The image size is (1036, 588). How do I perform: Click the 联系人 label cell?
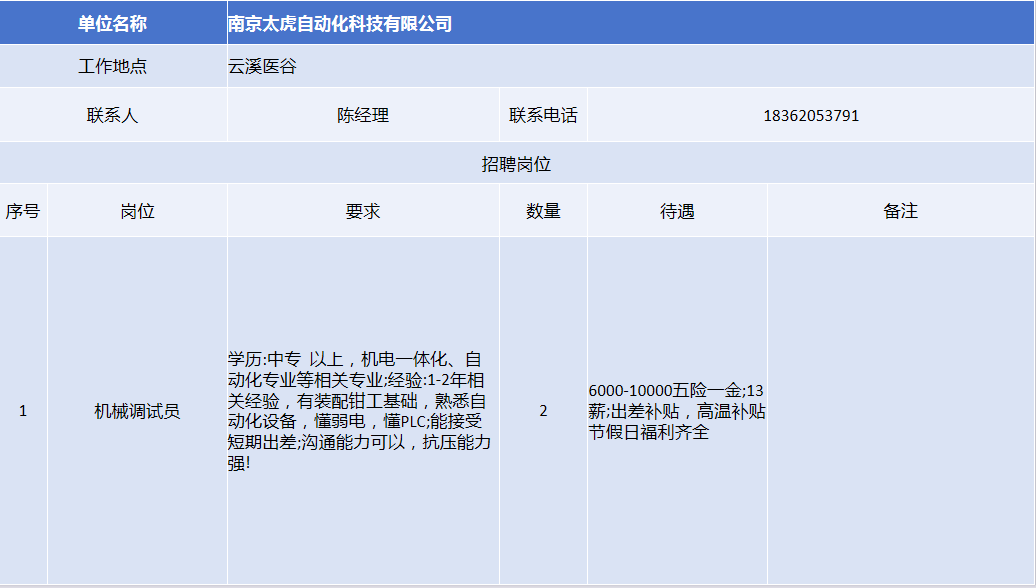(113, 115)
